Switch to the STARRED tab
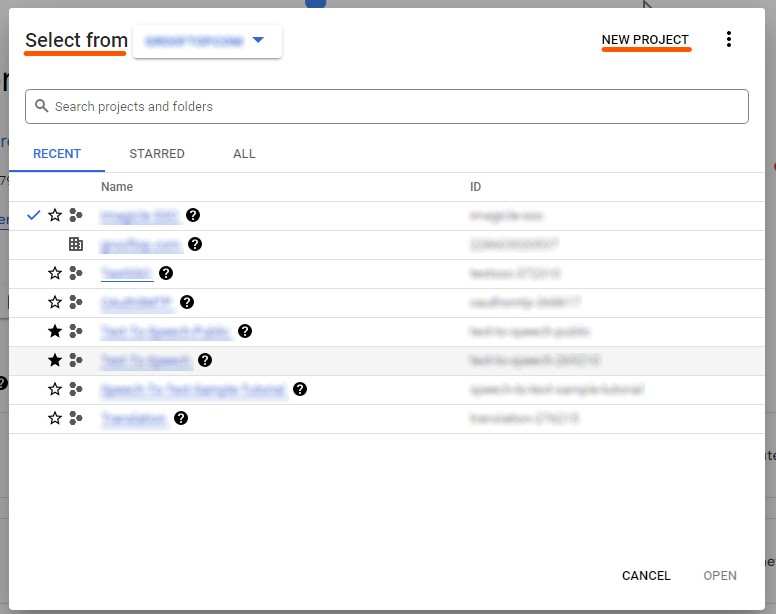 (x=157, y=154)
